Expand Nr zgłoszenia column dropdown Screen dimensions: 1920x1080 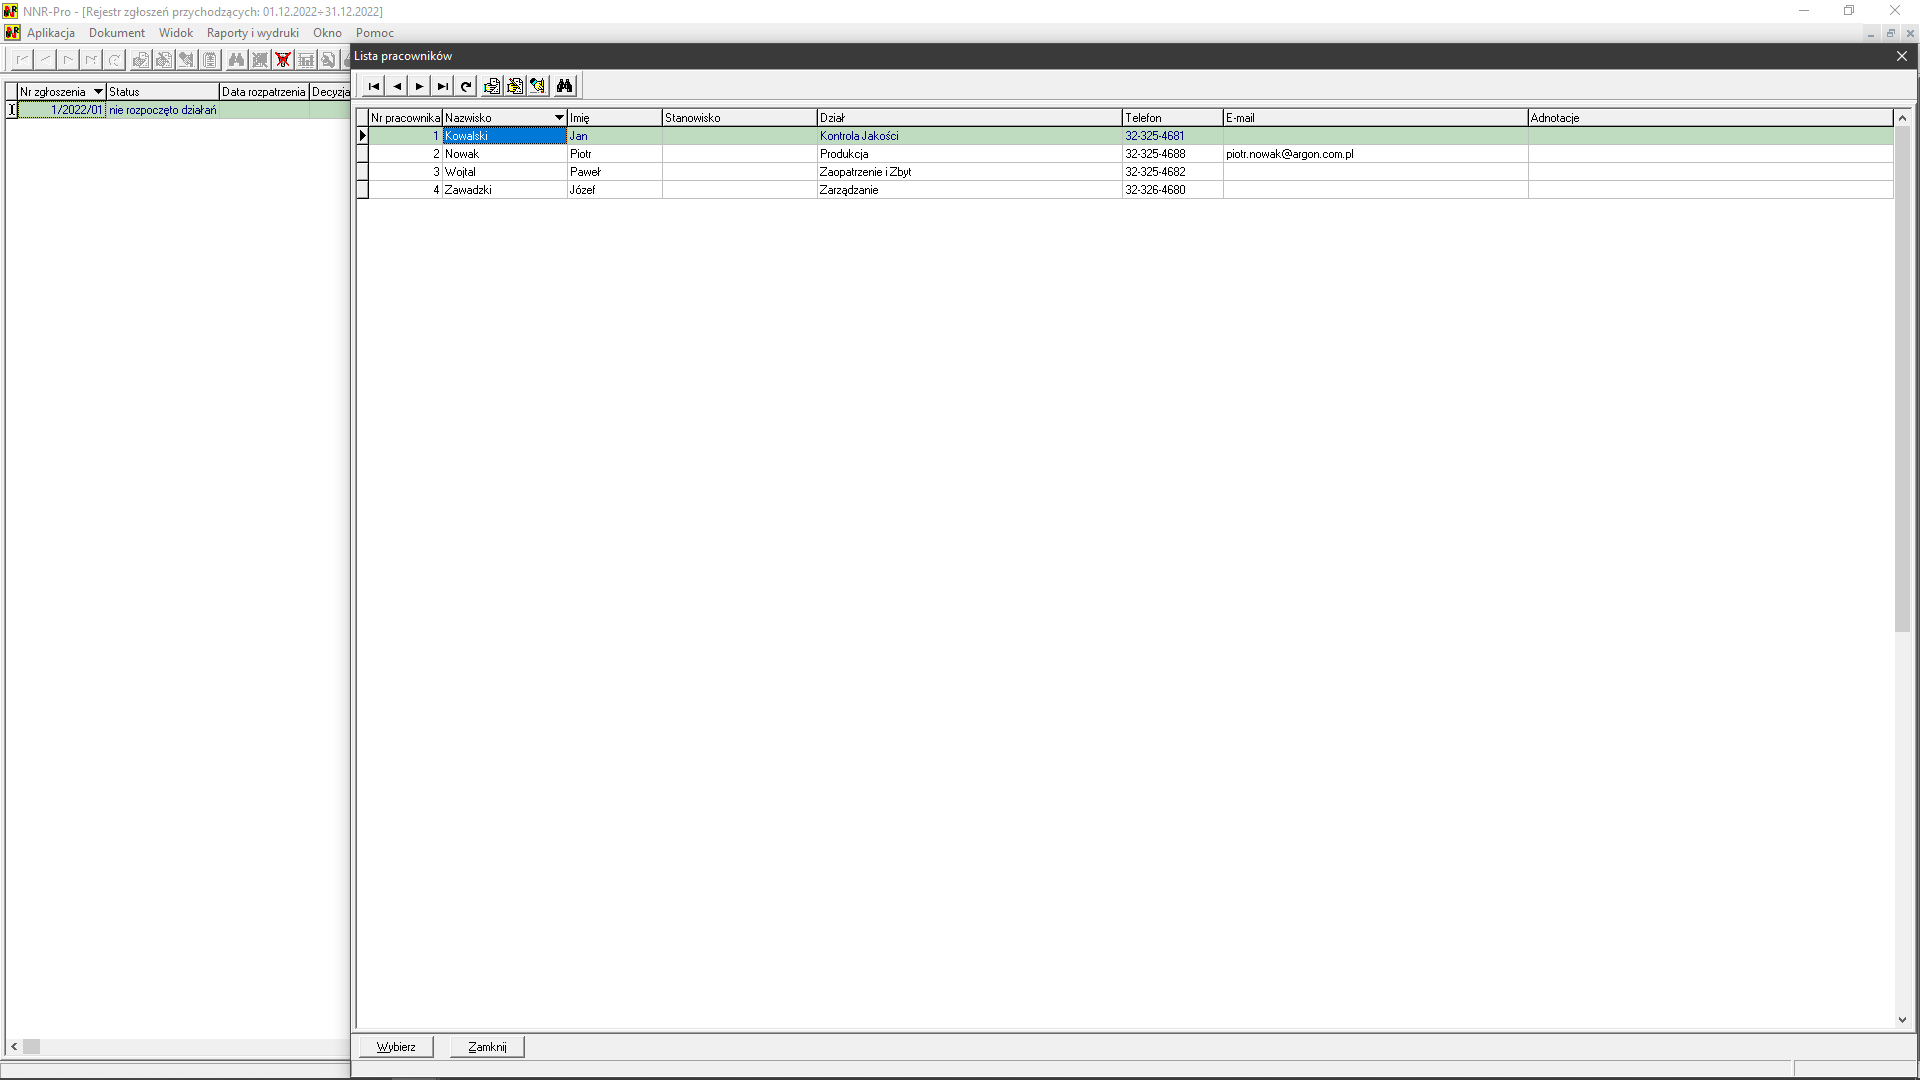pyautogui.click(x=98, y=92)
